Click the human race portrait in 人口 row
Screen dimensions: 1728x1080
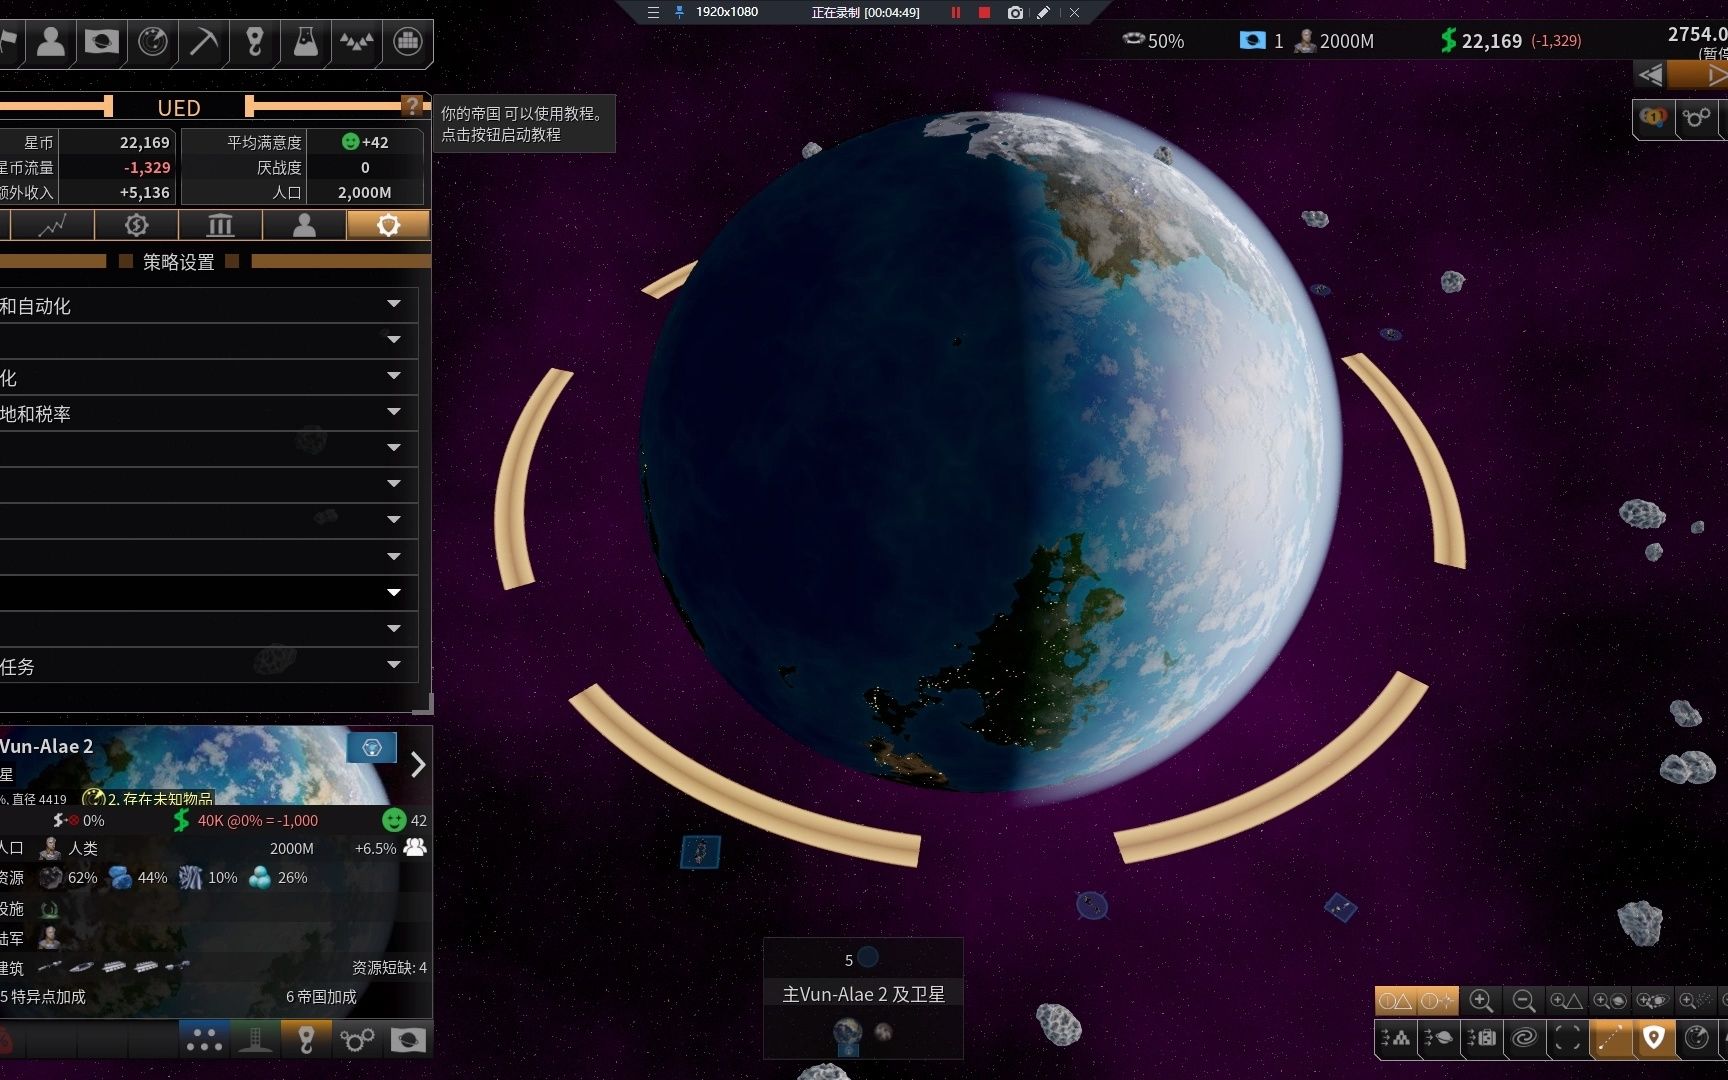click(x=50, y=849)
